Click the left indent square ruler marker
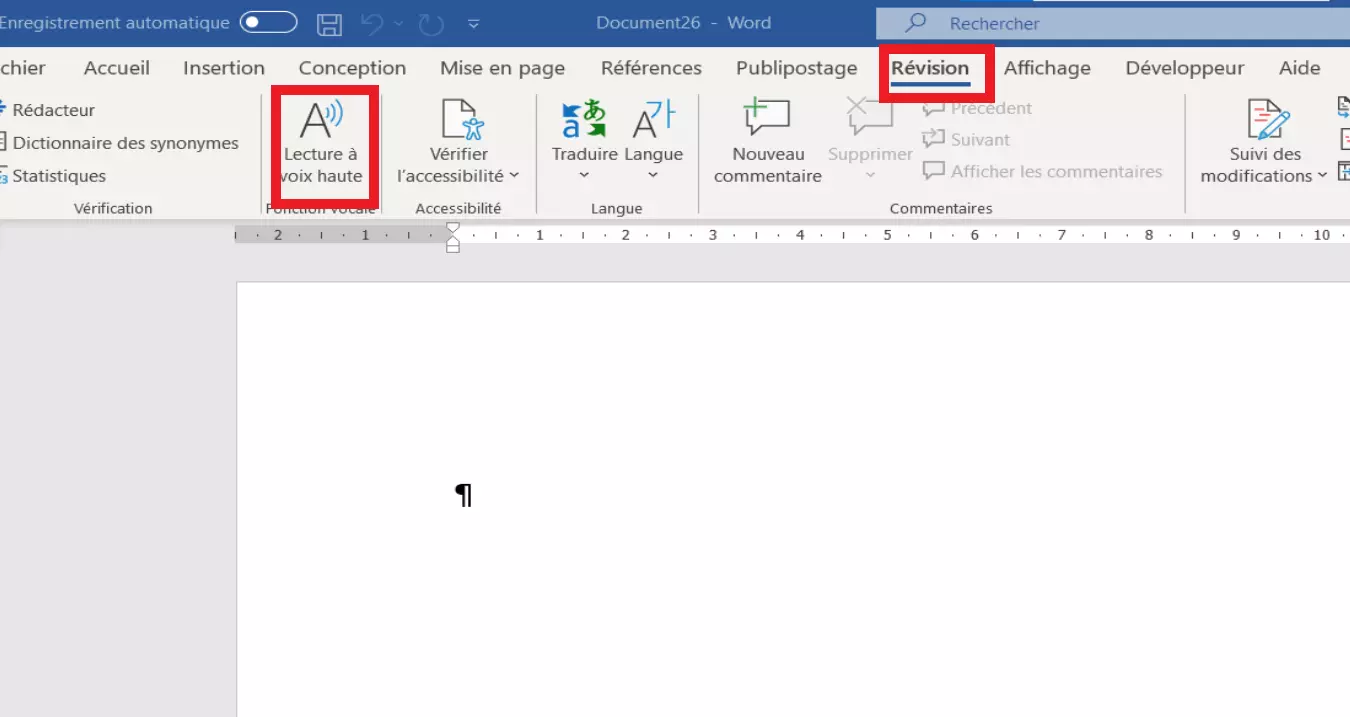Viewport: 1350px width, 717px height. coord(453,247)
